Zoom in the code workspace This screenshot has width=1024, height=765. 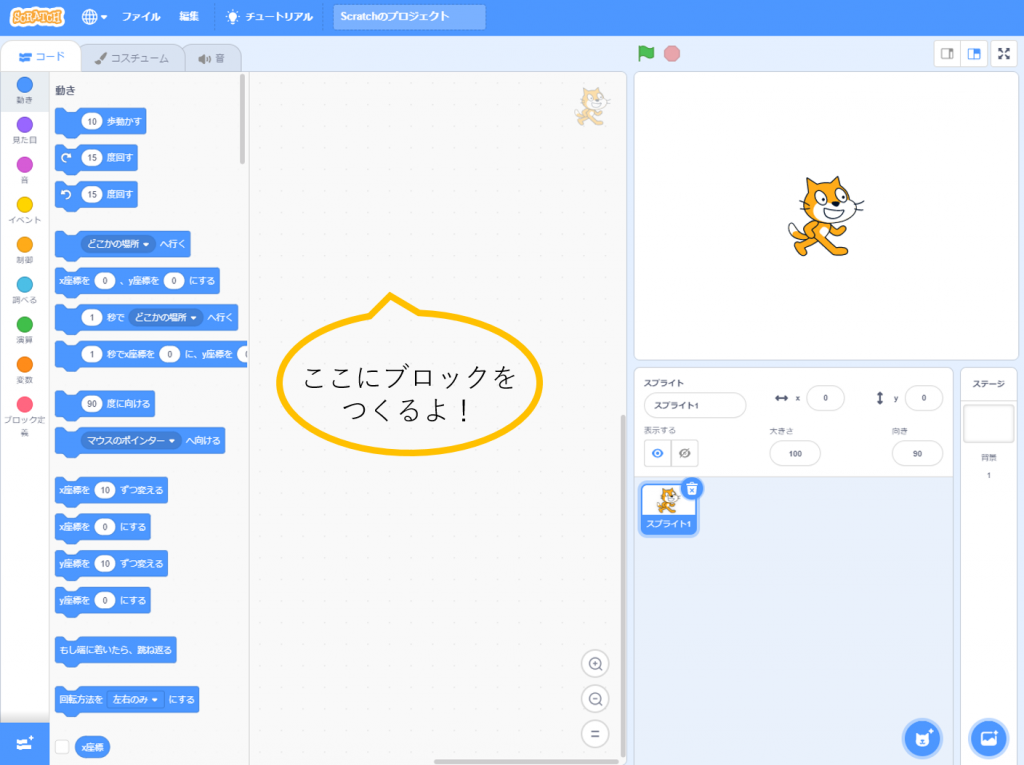click(x=595, y=664)
